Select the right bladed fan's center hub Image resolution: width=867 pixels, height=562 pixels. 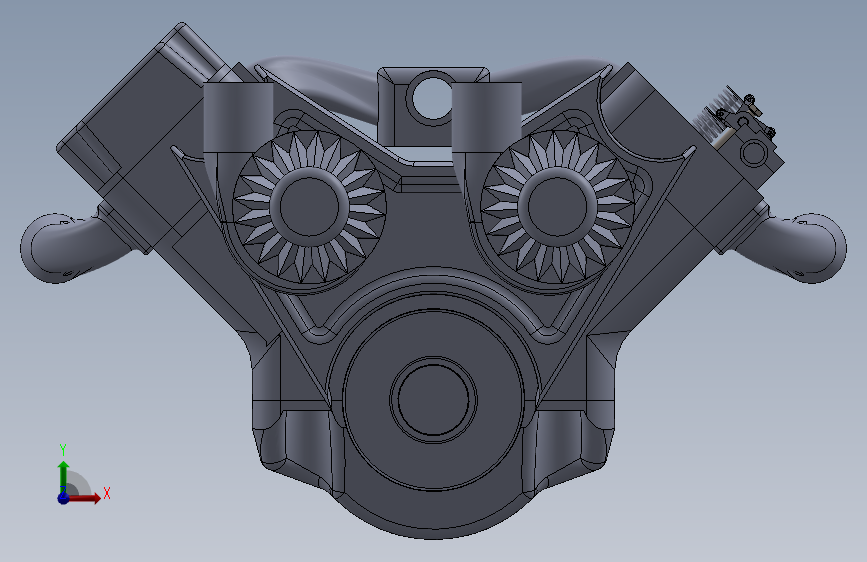point(557,206)
